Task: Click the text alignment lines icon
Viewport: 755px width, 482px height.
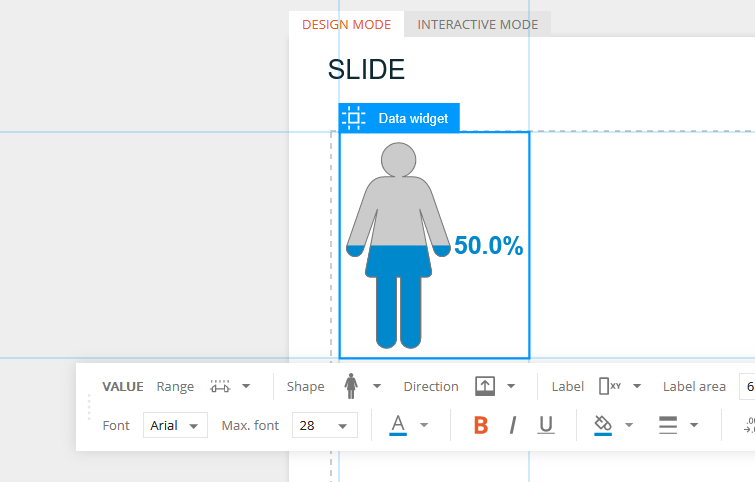Action: pyautogui.click(x=668, y=425)
